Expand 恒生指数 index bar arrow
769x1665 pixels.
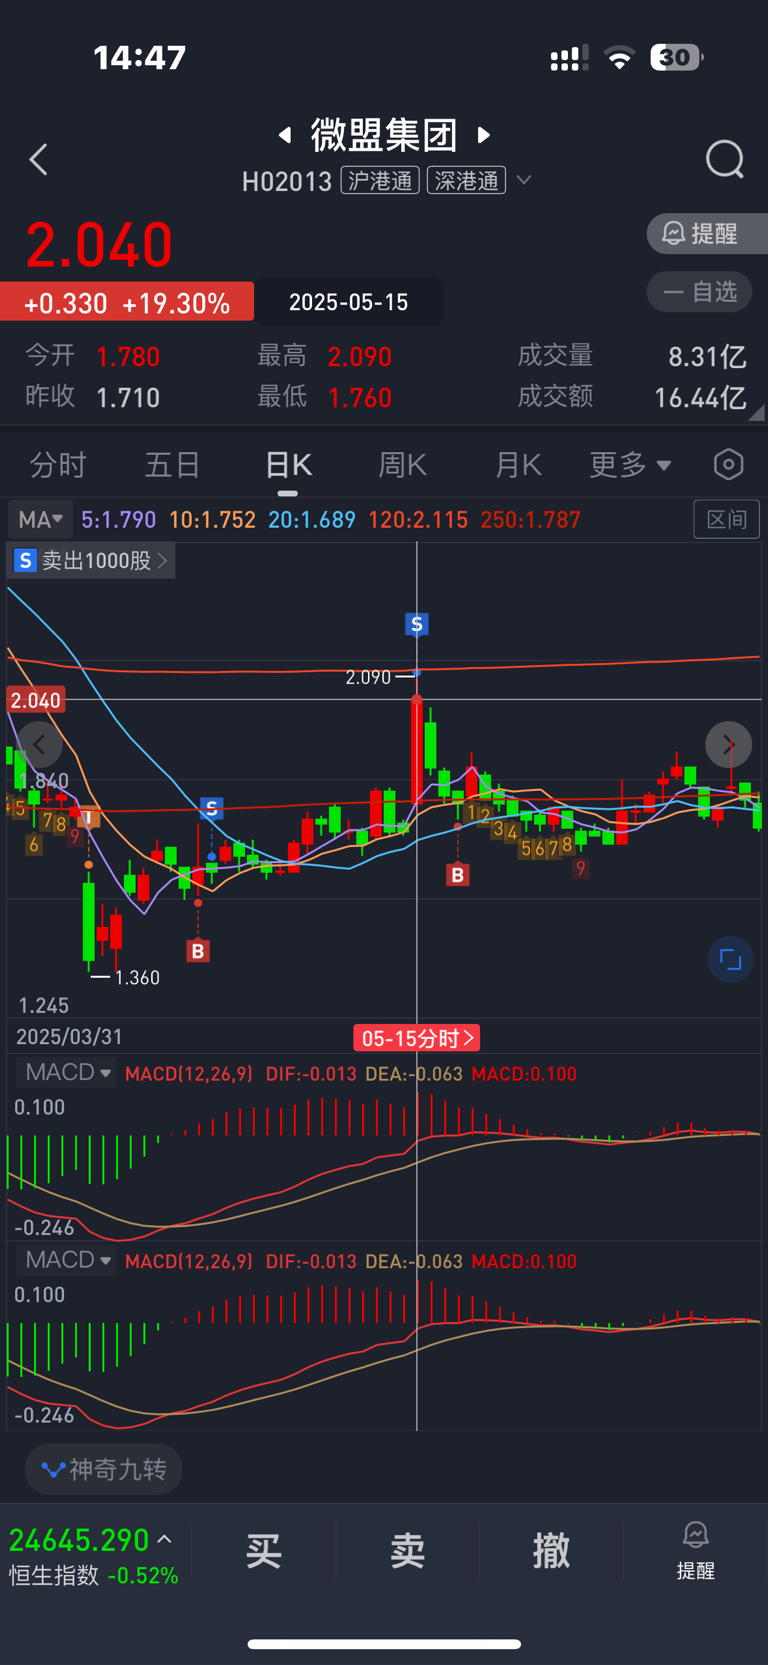pos(165,1540)
